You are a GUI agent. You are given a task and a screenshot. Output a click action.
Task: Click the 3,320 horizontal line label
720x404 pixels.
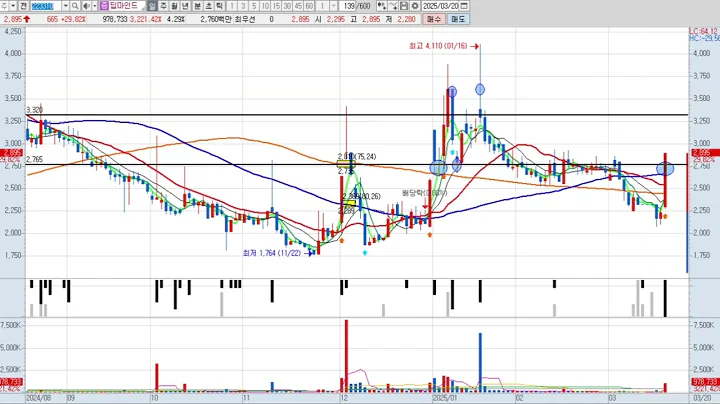pos(34,110)
